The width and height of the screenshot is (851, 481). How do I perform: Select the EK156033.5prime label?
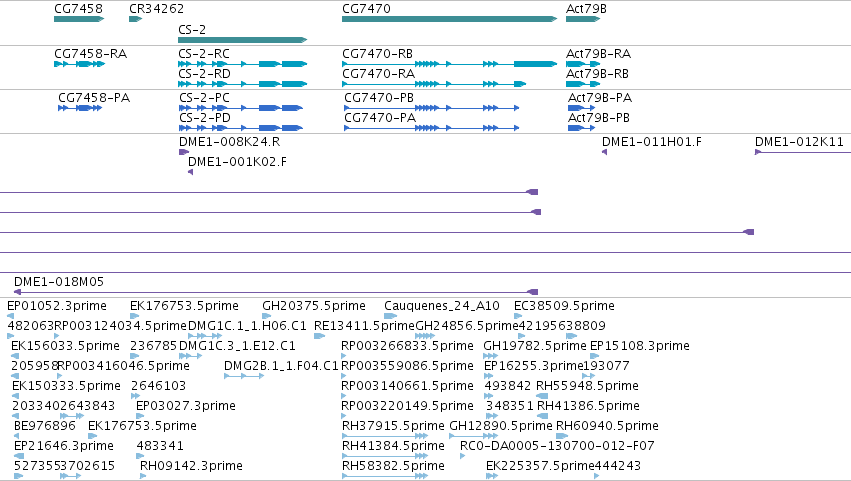(x=65, y=346)
